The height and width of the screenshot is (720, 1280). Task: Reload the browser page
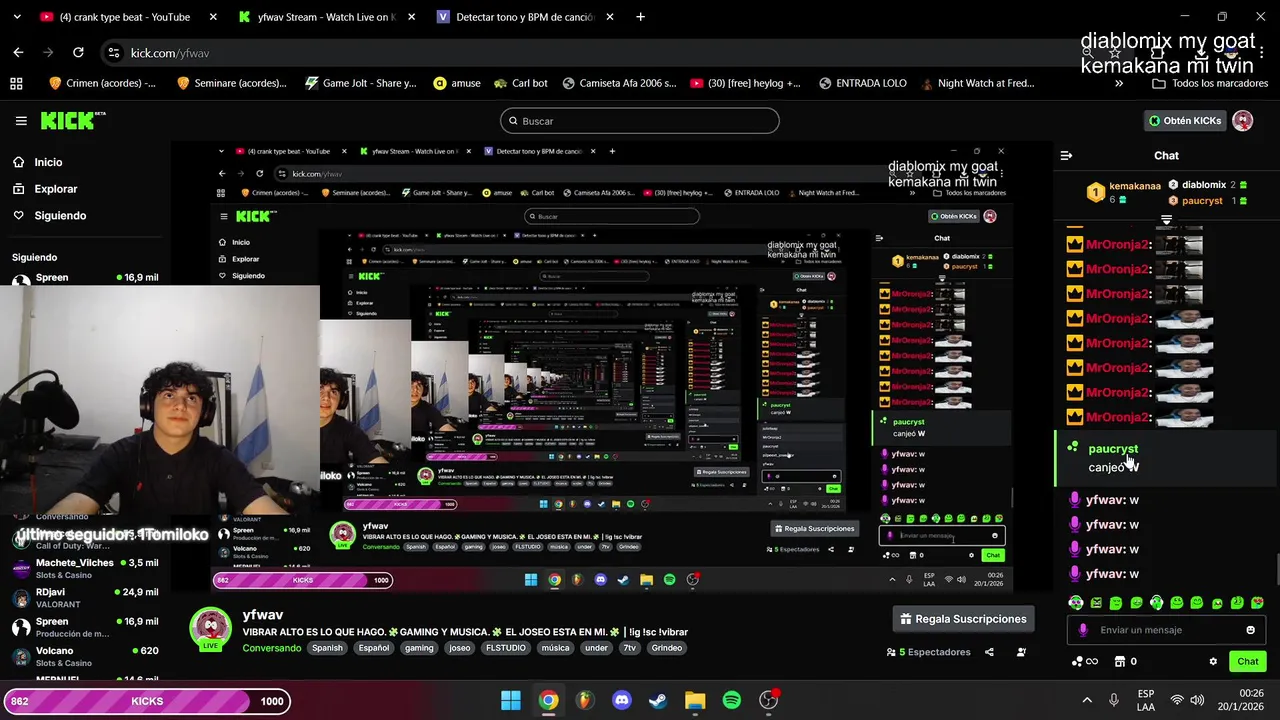pyautogui.click(x=78, y=53)
